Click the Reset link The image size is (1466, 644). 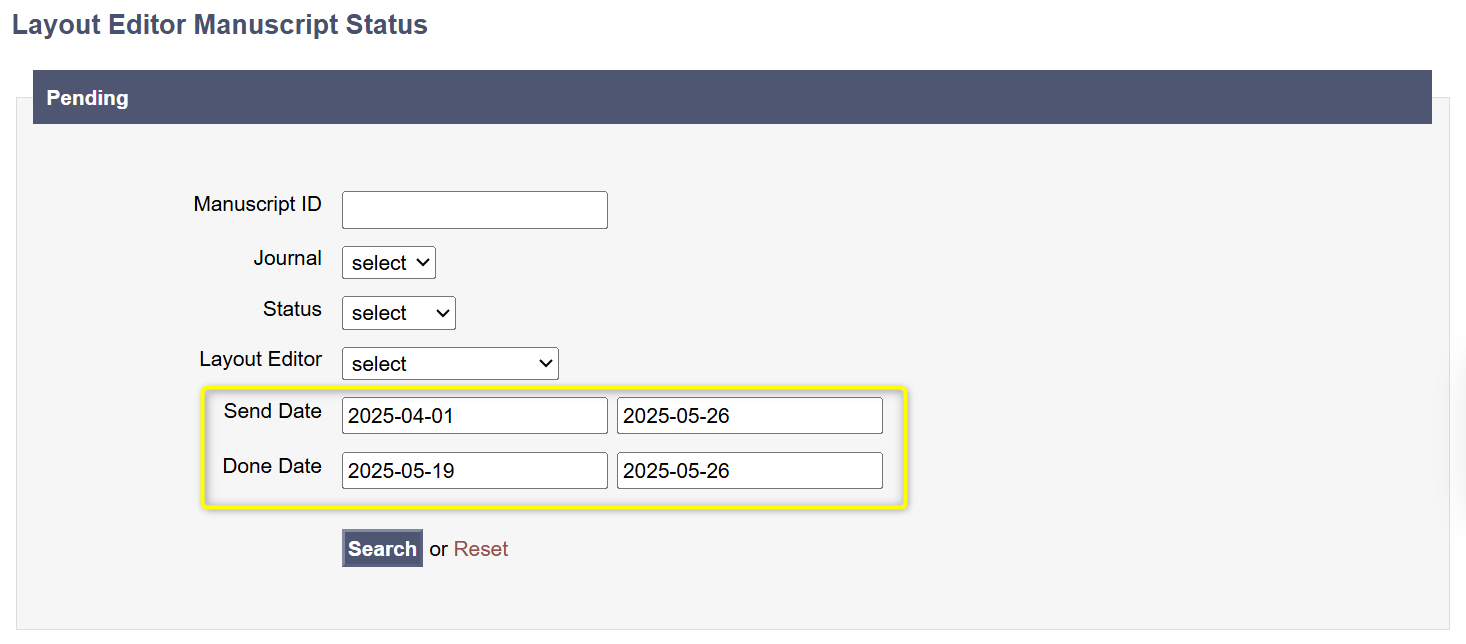click(x=481, y=549)
